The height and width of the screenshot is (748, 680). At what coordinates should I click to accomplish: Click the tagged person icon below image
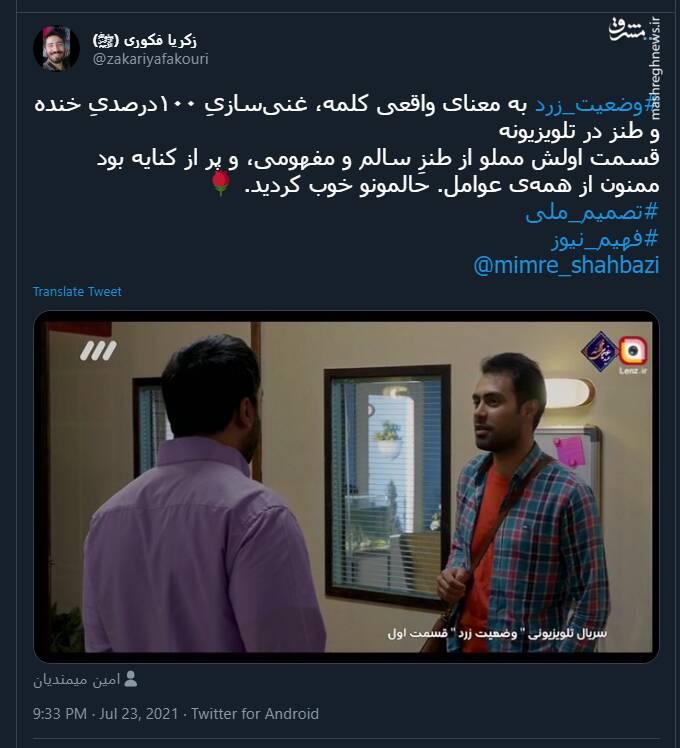130,679
